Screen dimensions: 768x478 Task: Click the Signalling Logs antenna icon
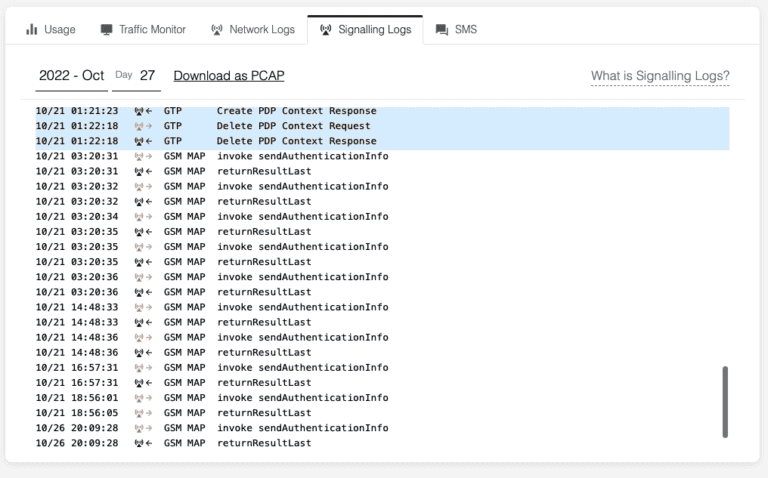[x=325, y=30]
